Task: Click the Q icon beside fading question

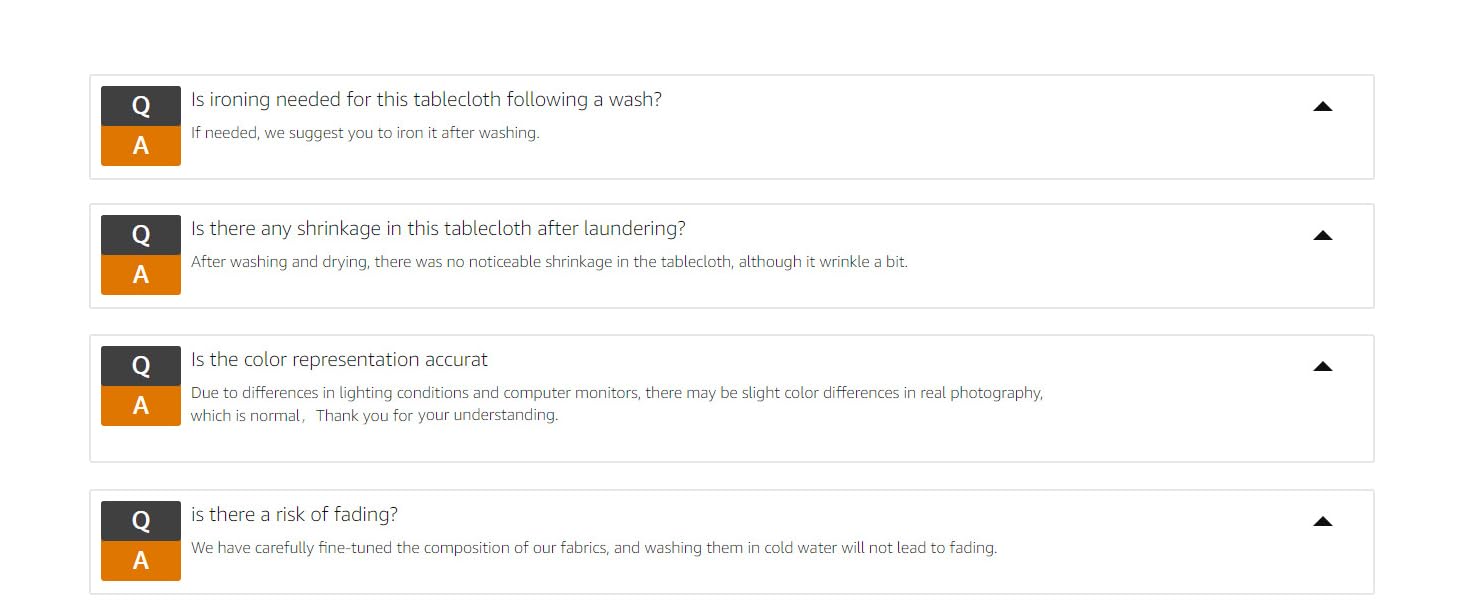Action: click(x=141, y=521)
